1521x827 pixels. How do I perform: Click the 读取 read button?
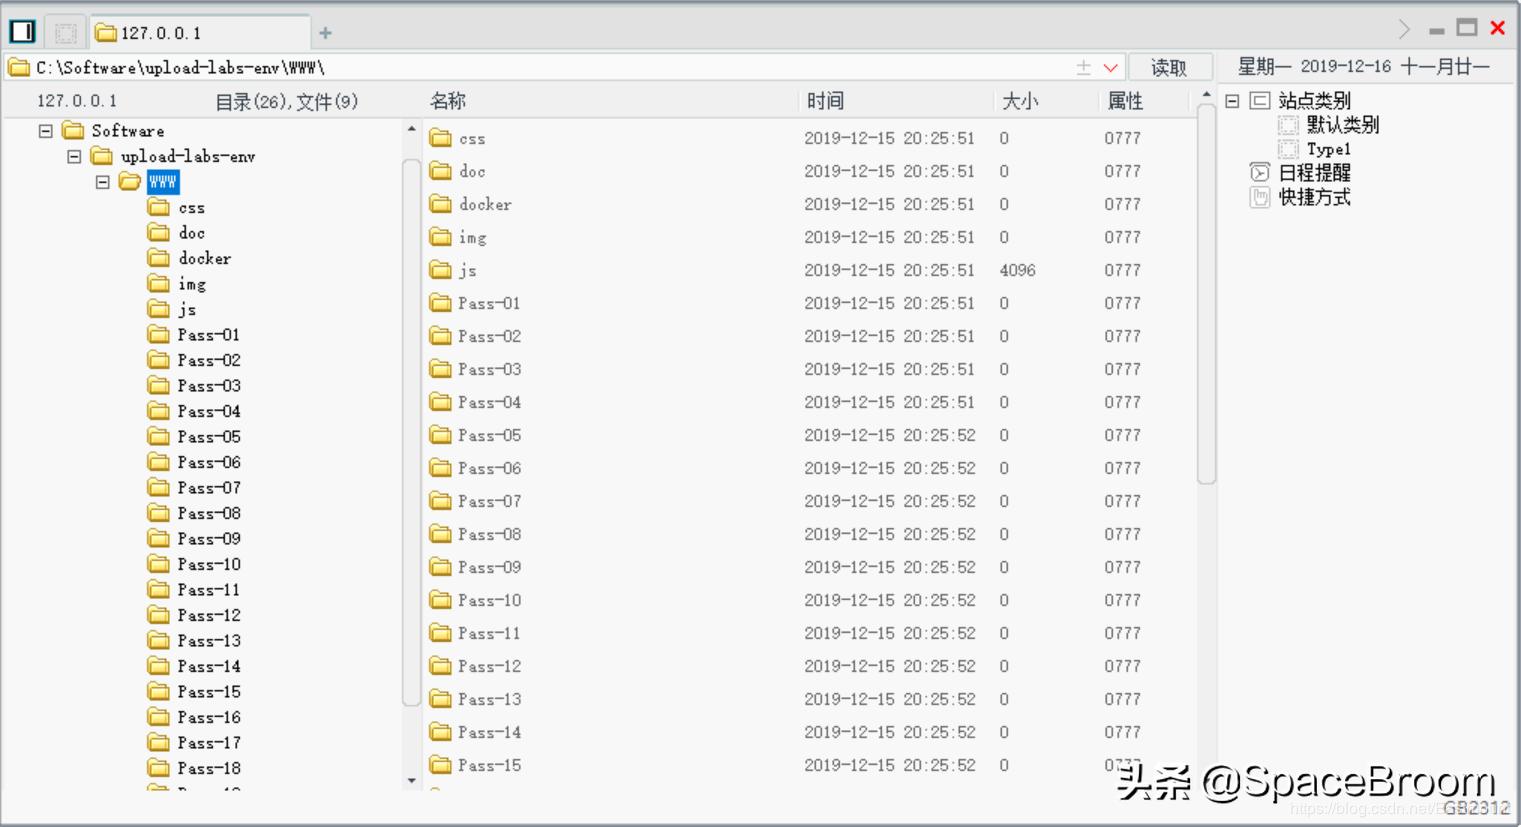[x=1170, y=66]
